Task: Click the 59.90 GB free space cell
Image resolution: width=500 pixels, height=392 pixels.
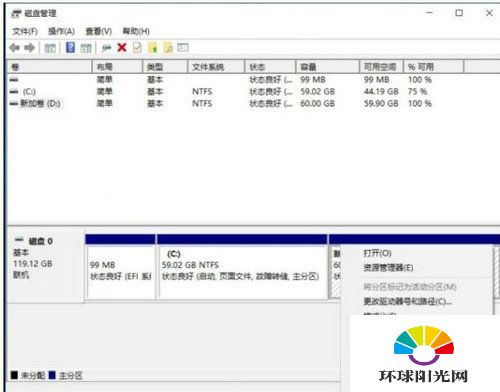Action: [381, 104]
